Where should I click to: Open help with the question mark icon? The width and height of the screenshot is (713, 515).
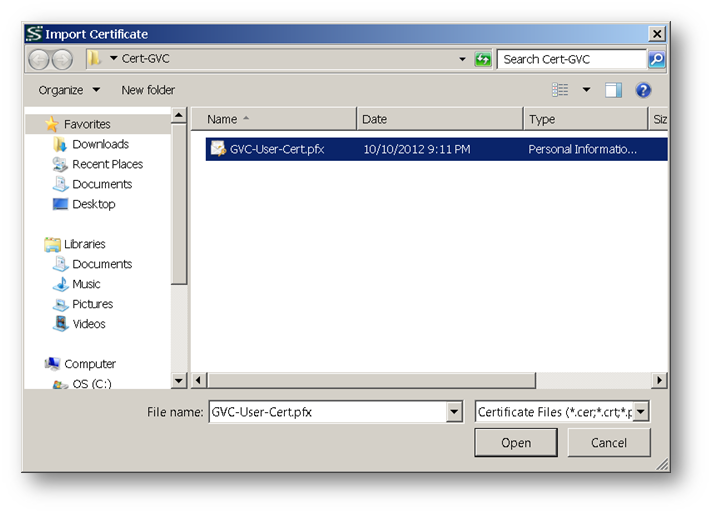click(x=643, y=90)
